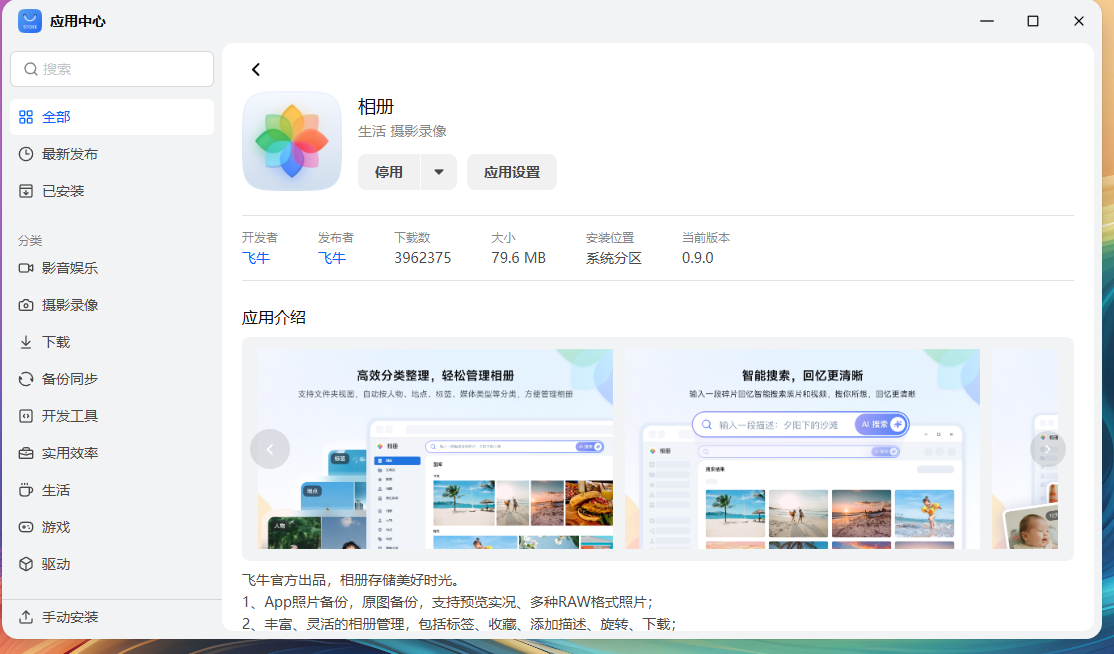
Task: Open 应用设置 for the 相册 app
Action: [x=511, y=171]
